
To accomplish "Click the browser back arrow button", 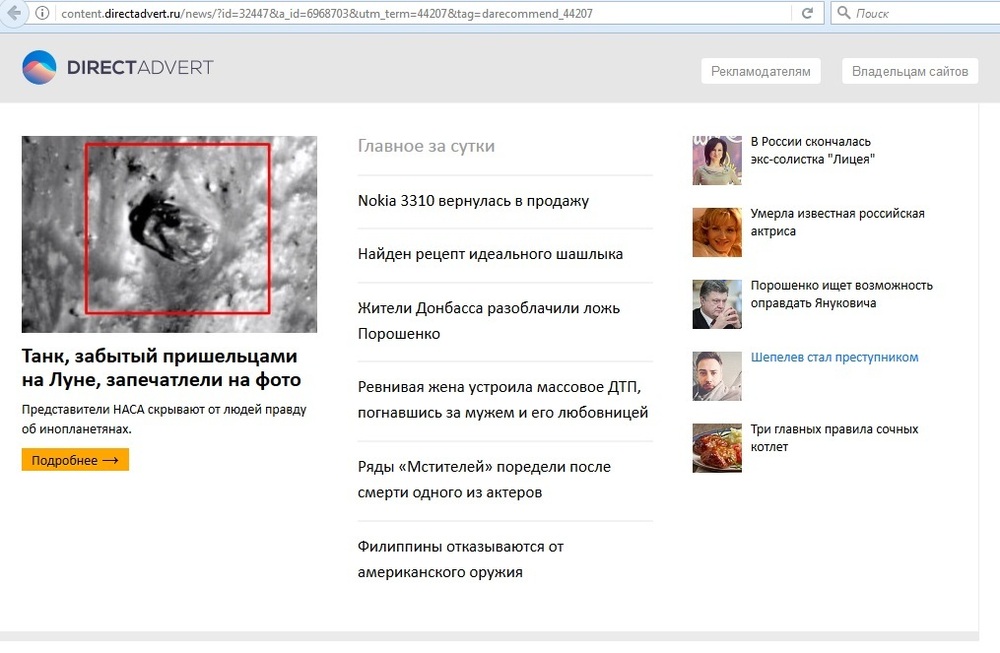I will tap(14, 13).
